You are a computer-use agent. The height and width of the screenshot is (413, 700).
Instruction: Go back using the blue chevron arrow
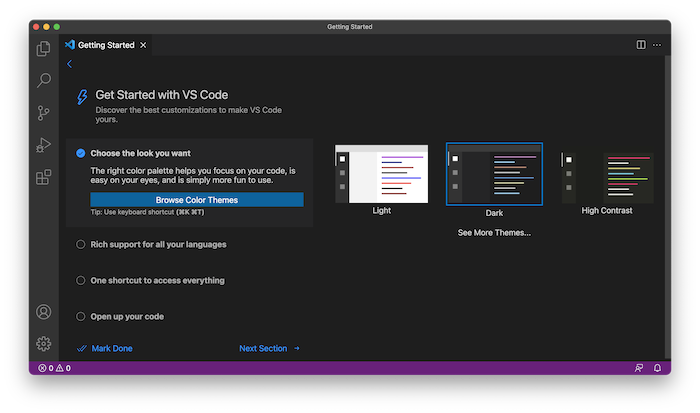click(x=69, y=64)
